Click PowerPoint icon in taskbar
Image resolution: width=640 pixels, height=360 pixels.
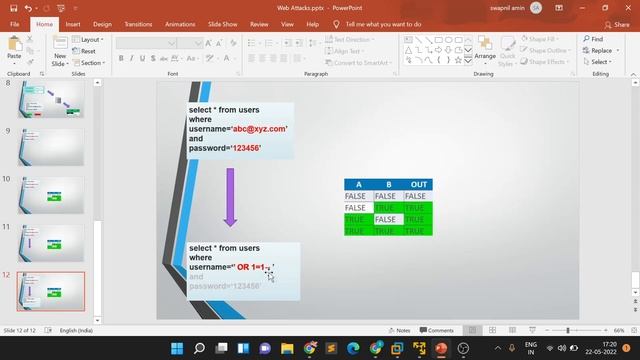tap(441, 348)
